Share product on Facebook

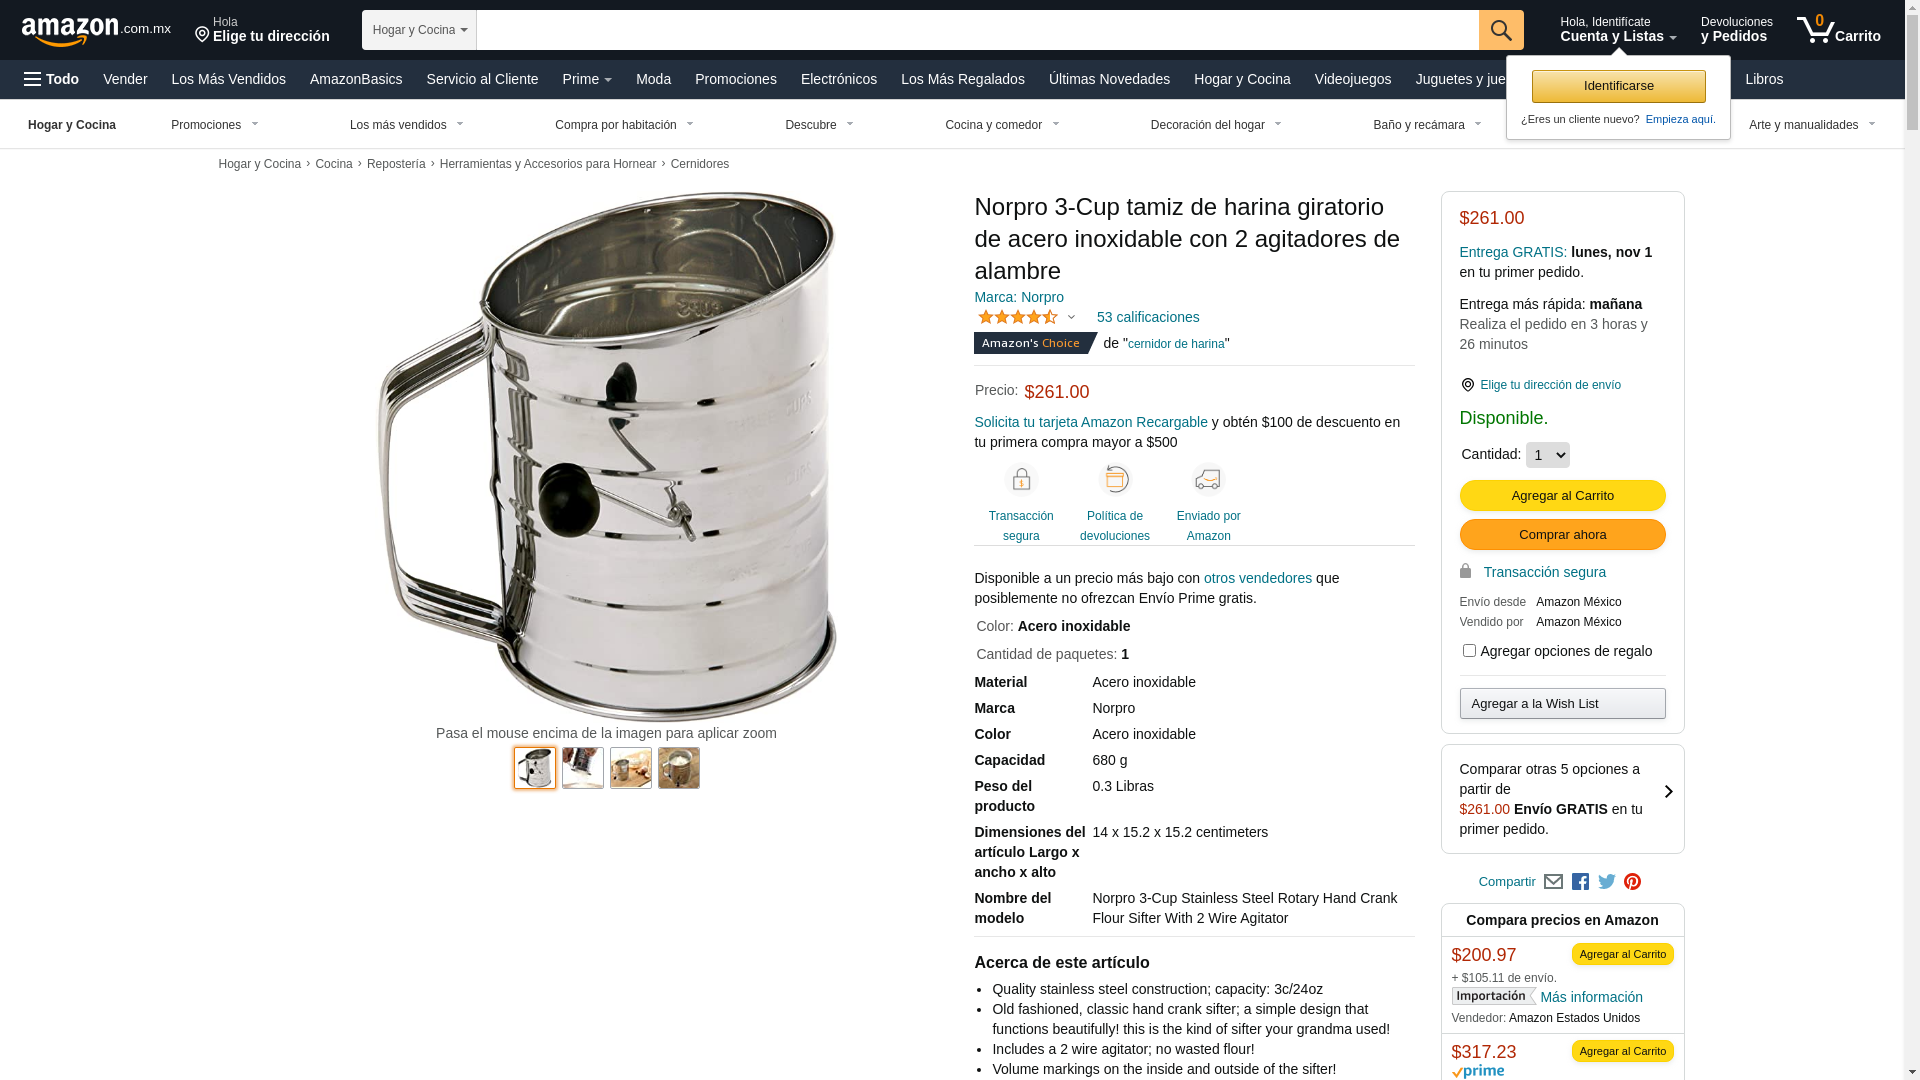1580,882
